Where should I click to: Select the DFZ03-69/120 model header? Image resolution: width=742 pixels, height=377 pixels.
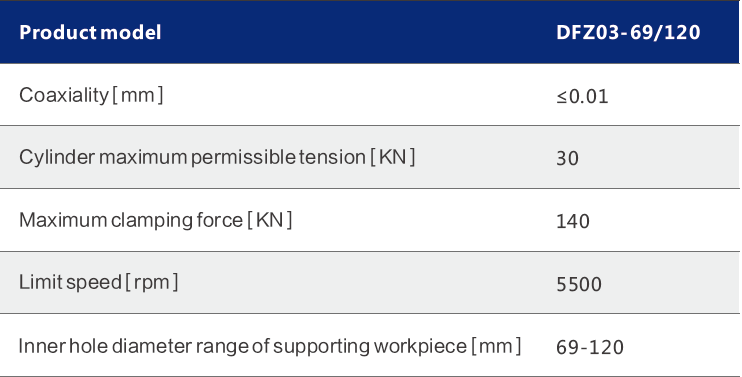coord(628,32)
